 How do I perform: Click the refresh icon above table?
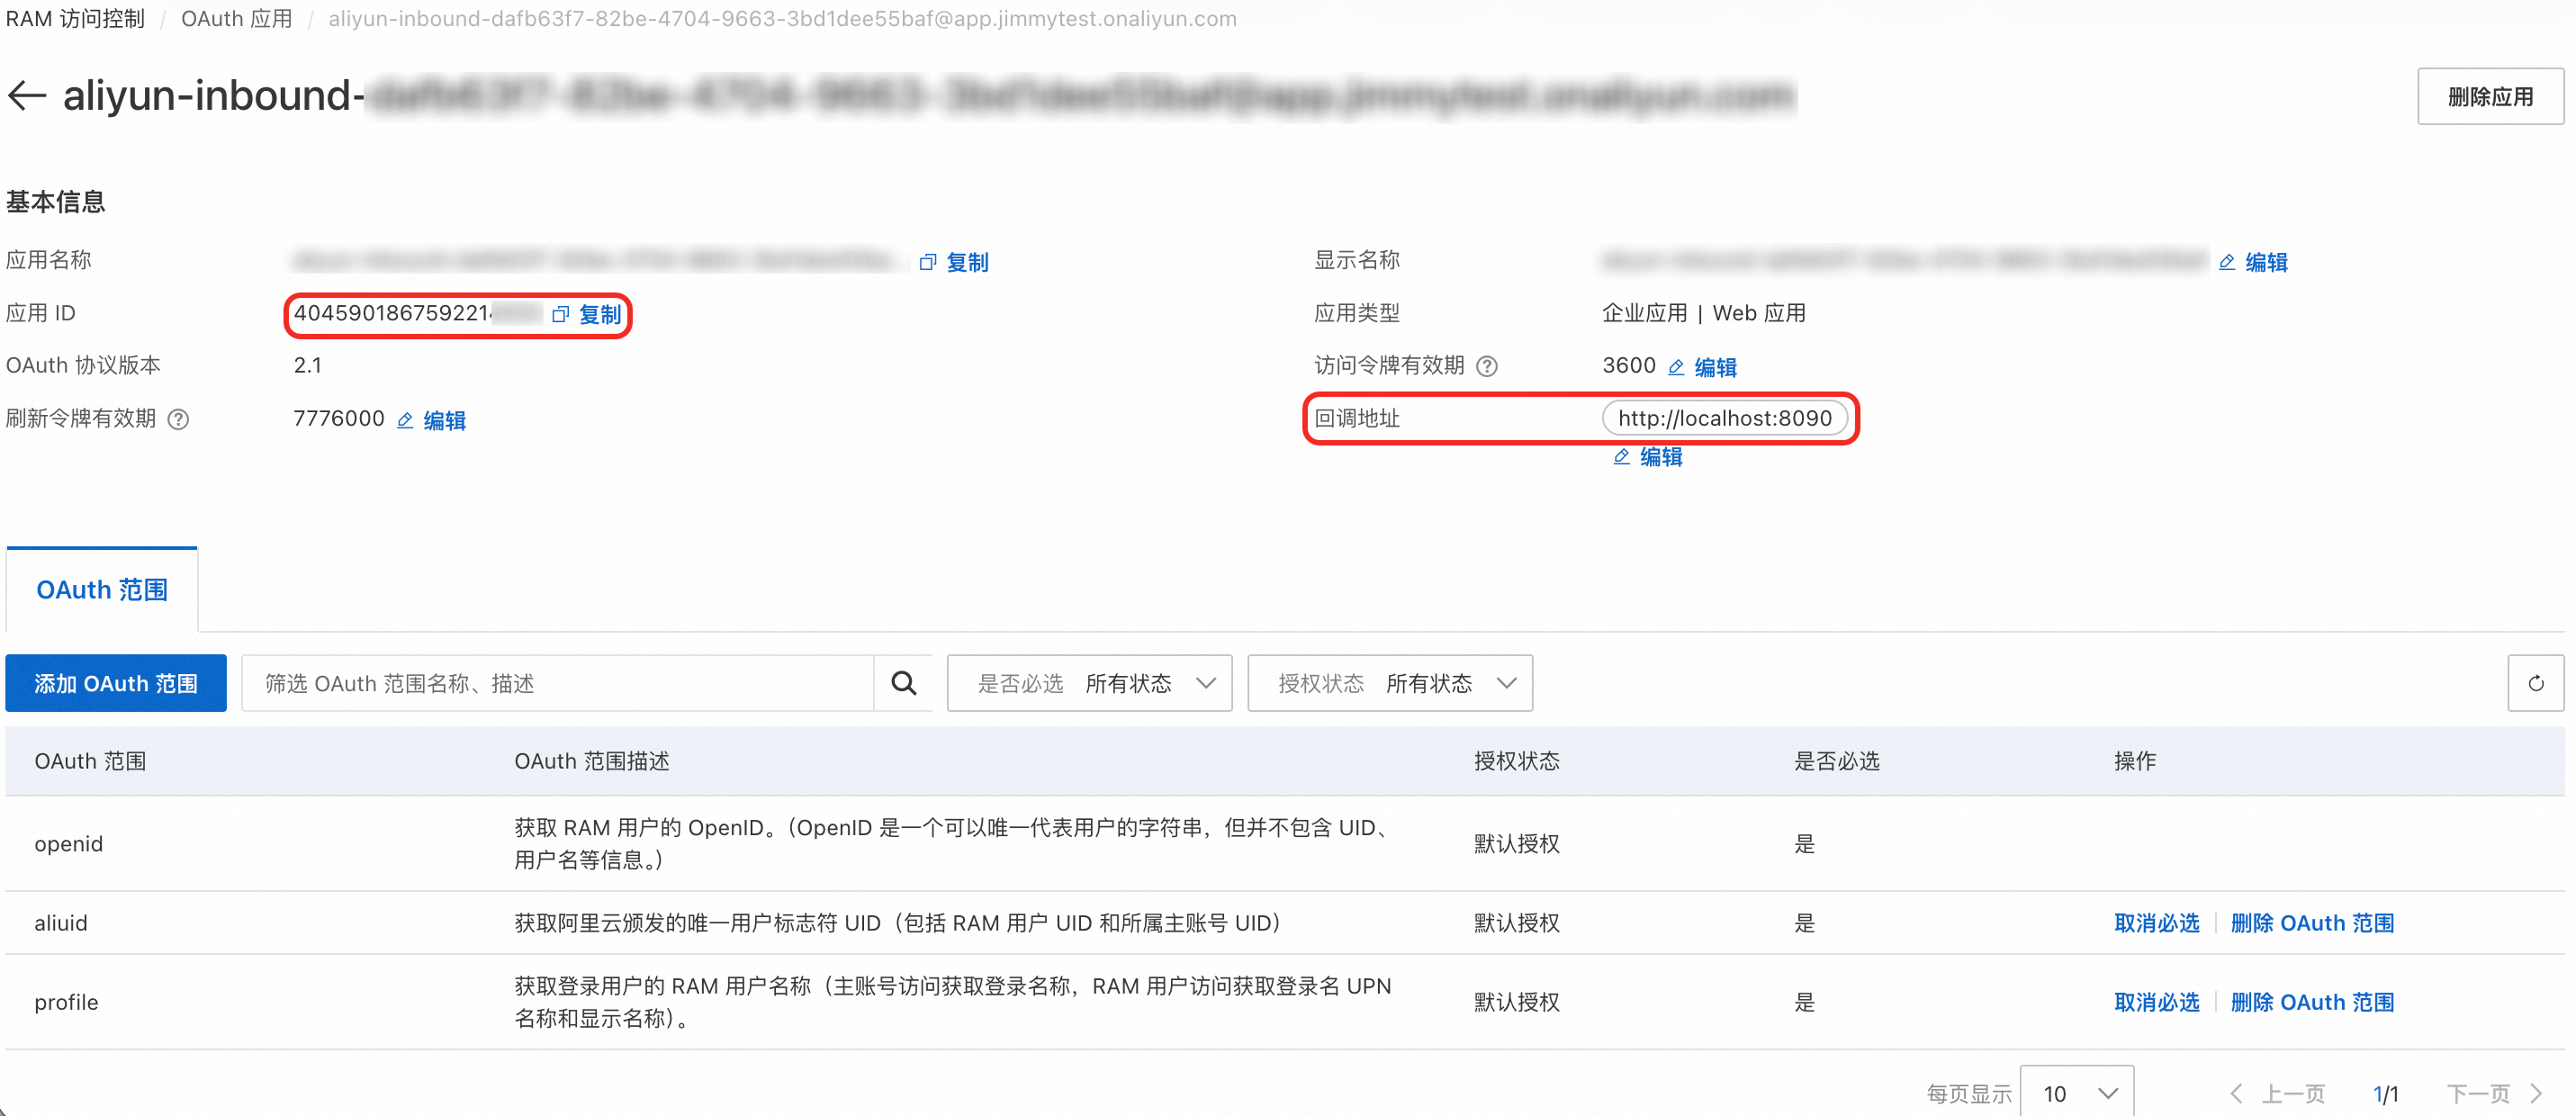2535,683
